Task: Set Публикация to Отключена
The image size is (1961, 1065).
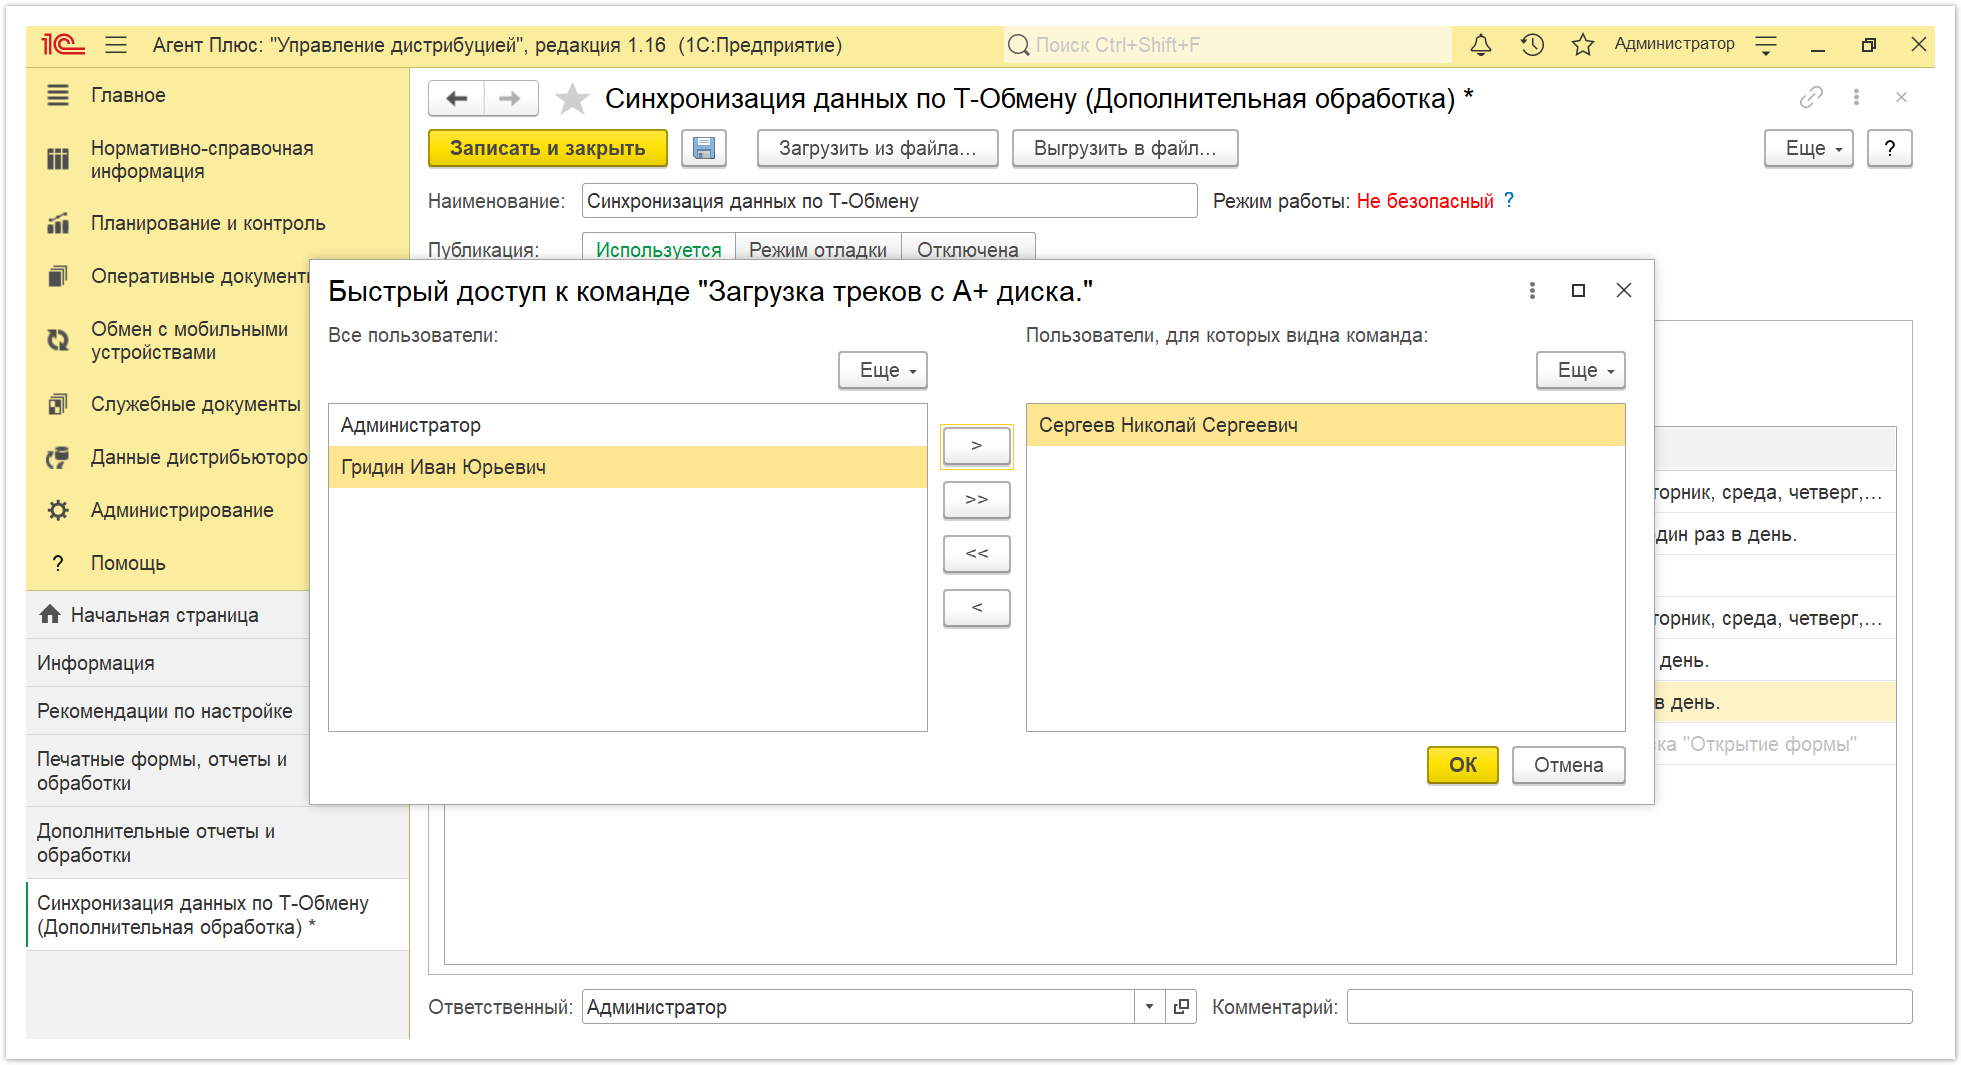Action: (x=967, y=248)
